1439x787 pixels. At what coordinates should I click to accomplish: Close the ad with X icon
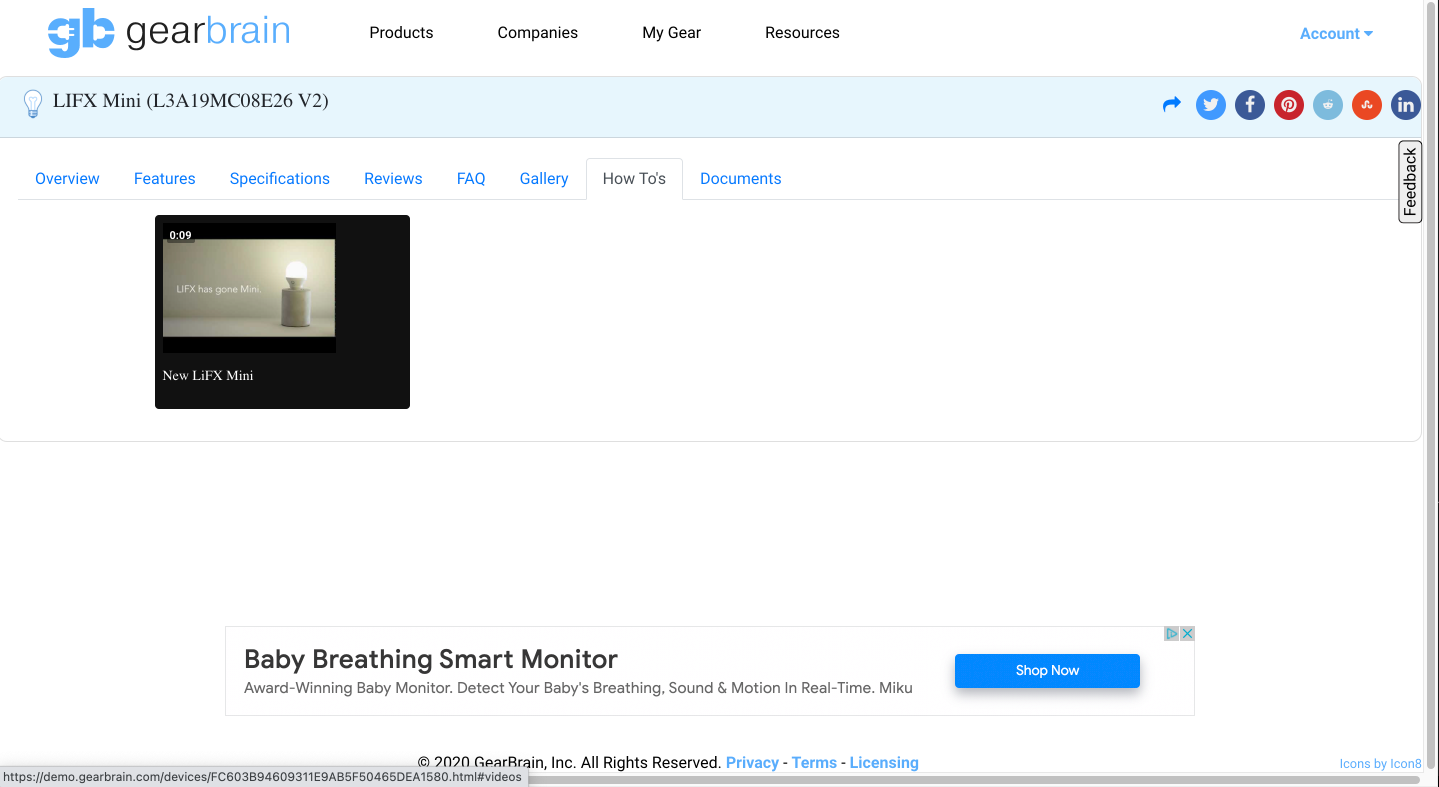tap(1187, 634)
